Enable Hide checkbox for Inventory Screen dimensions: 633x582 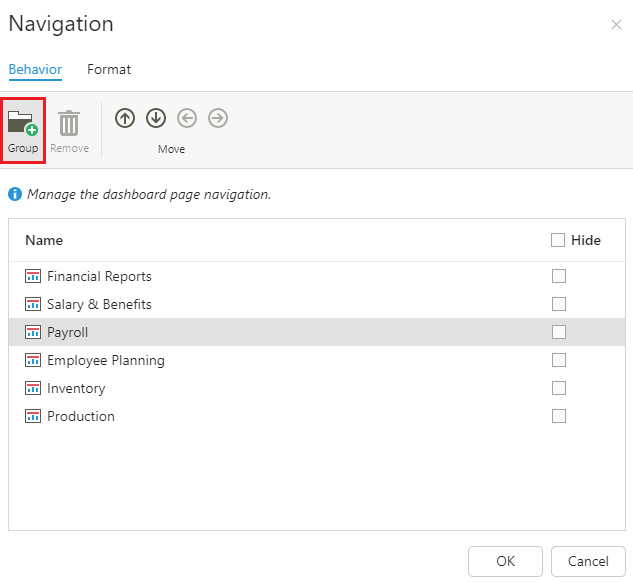point(559,388)
